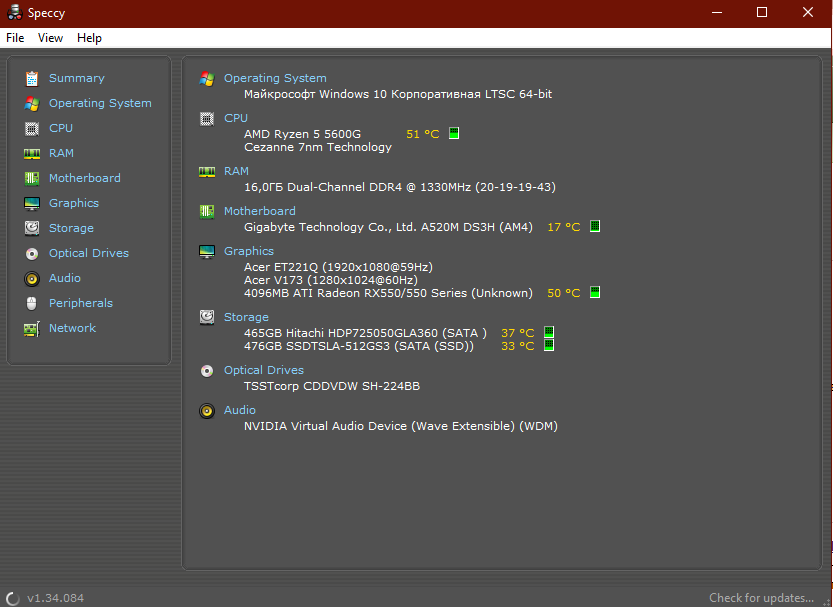The width and height of the screenshot is (833, 607).
Task: Click the Motherboard heading link in main panel
Action: 260,211
